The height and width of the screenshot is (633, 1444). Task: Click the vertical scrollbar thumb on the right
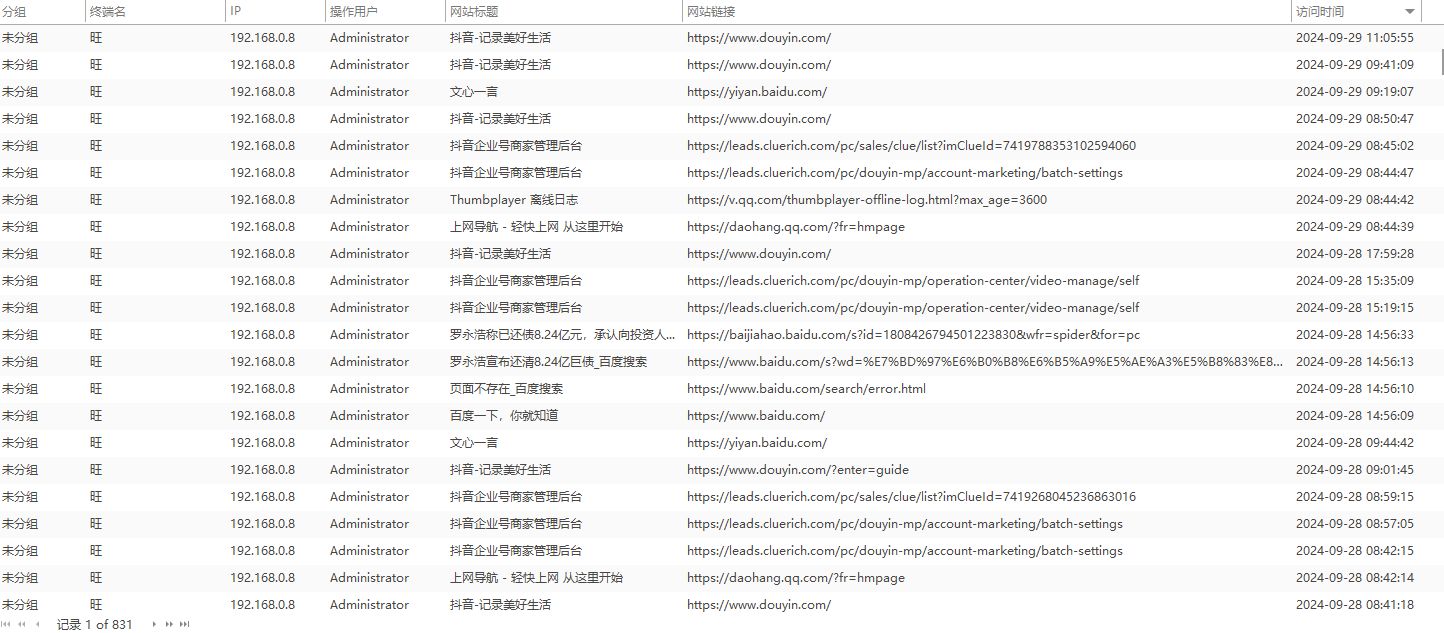(x=1441, y=62)
